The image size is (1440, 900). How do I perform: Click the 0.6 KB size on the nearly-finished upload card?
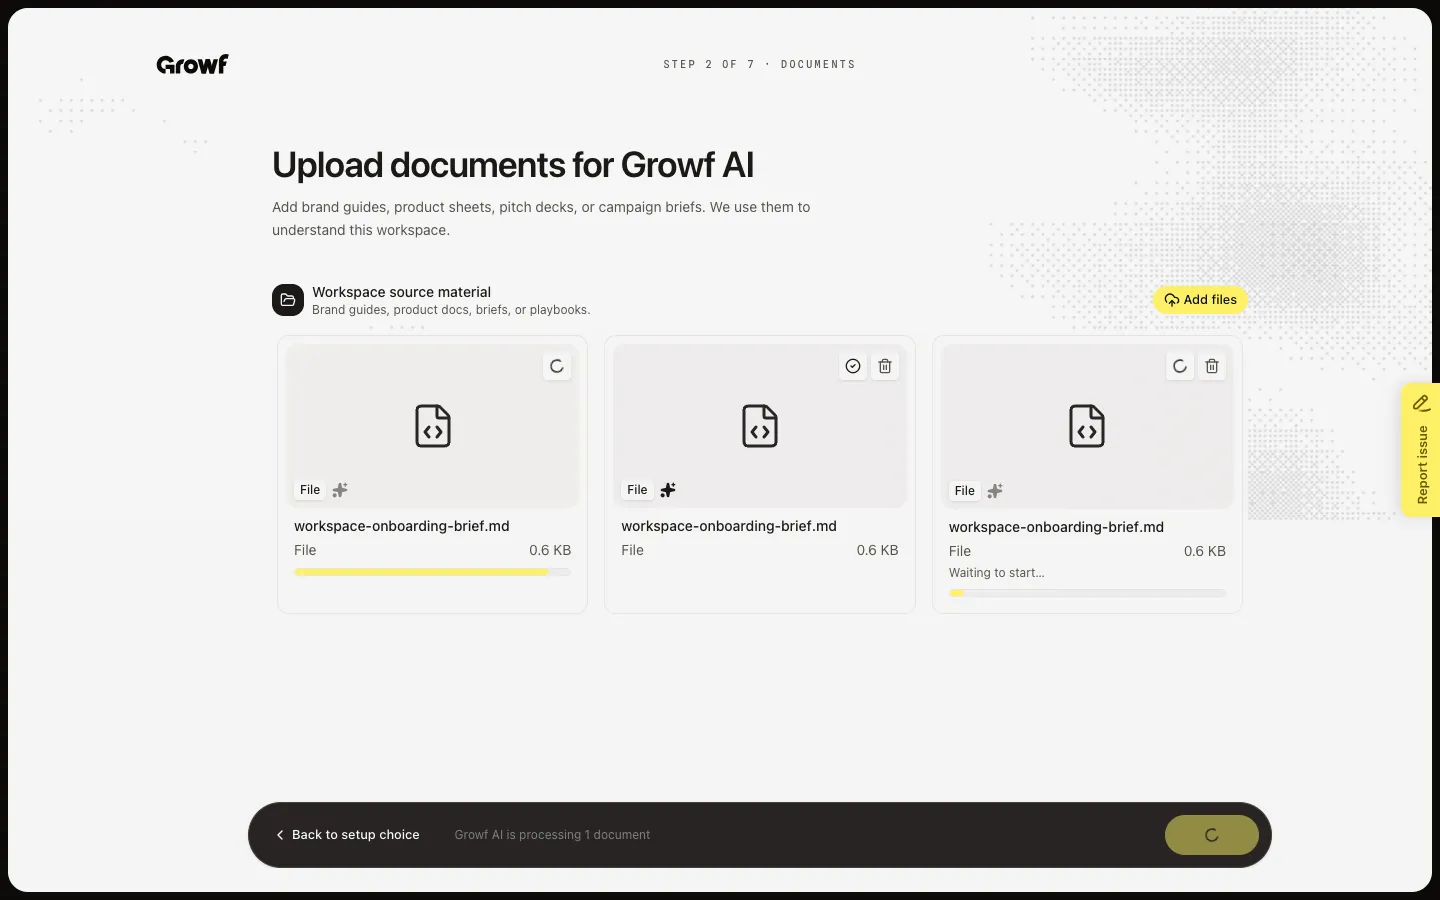550,550
